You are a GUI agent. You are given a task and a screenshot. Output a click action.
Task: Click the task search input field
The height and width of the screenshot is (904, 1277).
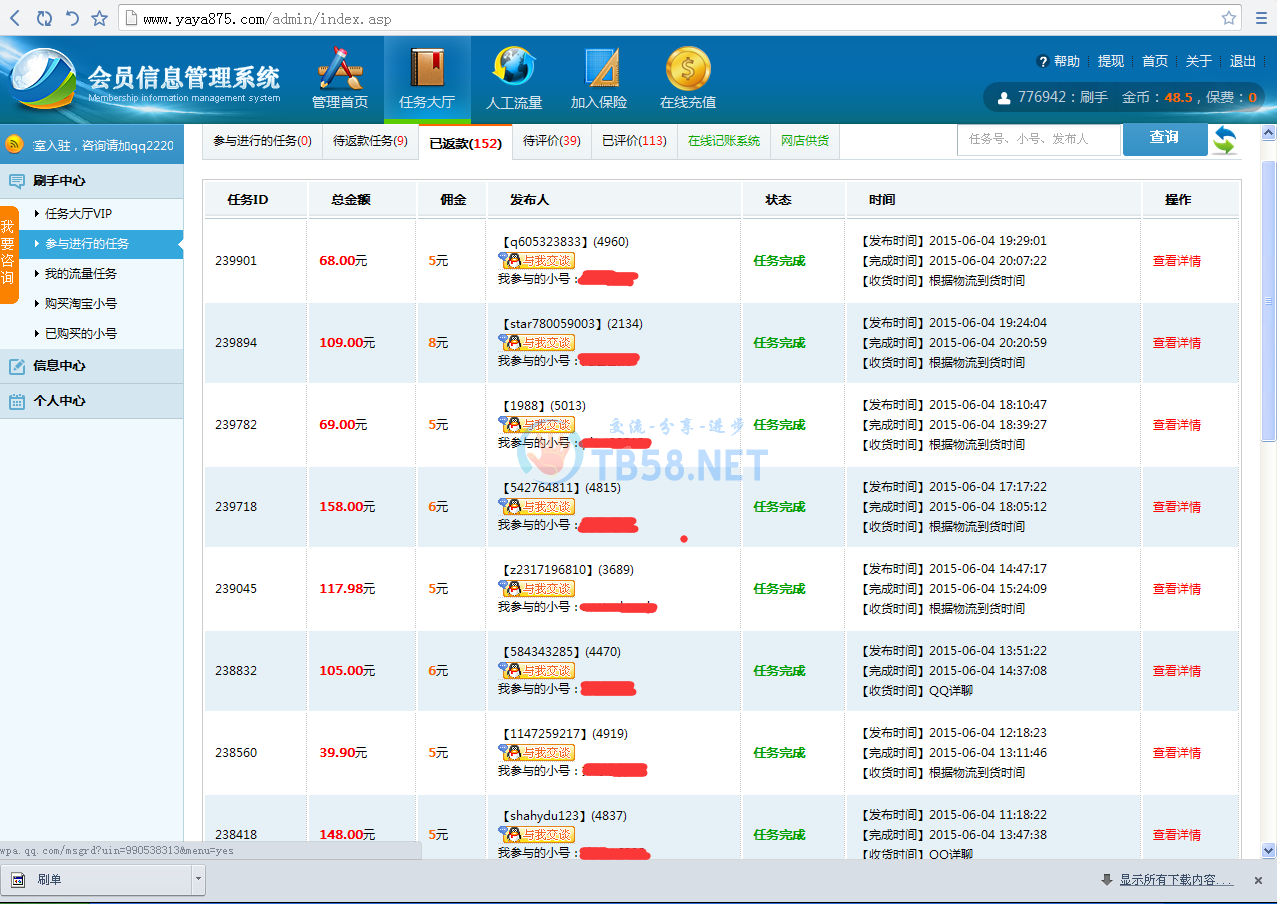(x=1039, y=139)
